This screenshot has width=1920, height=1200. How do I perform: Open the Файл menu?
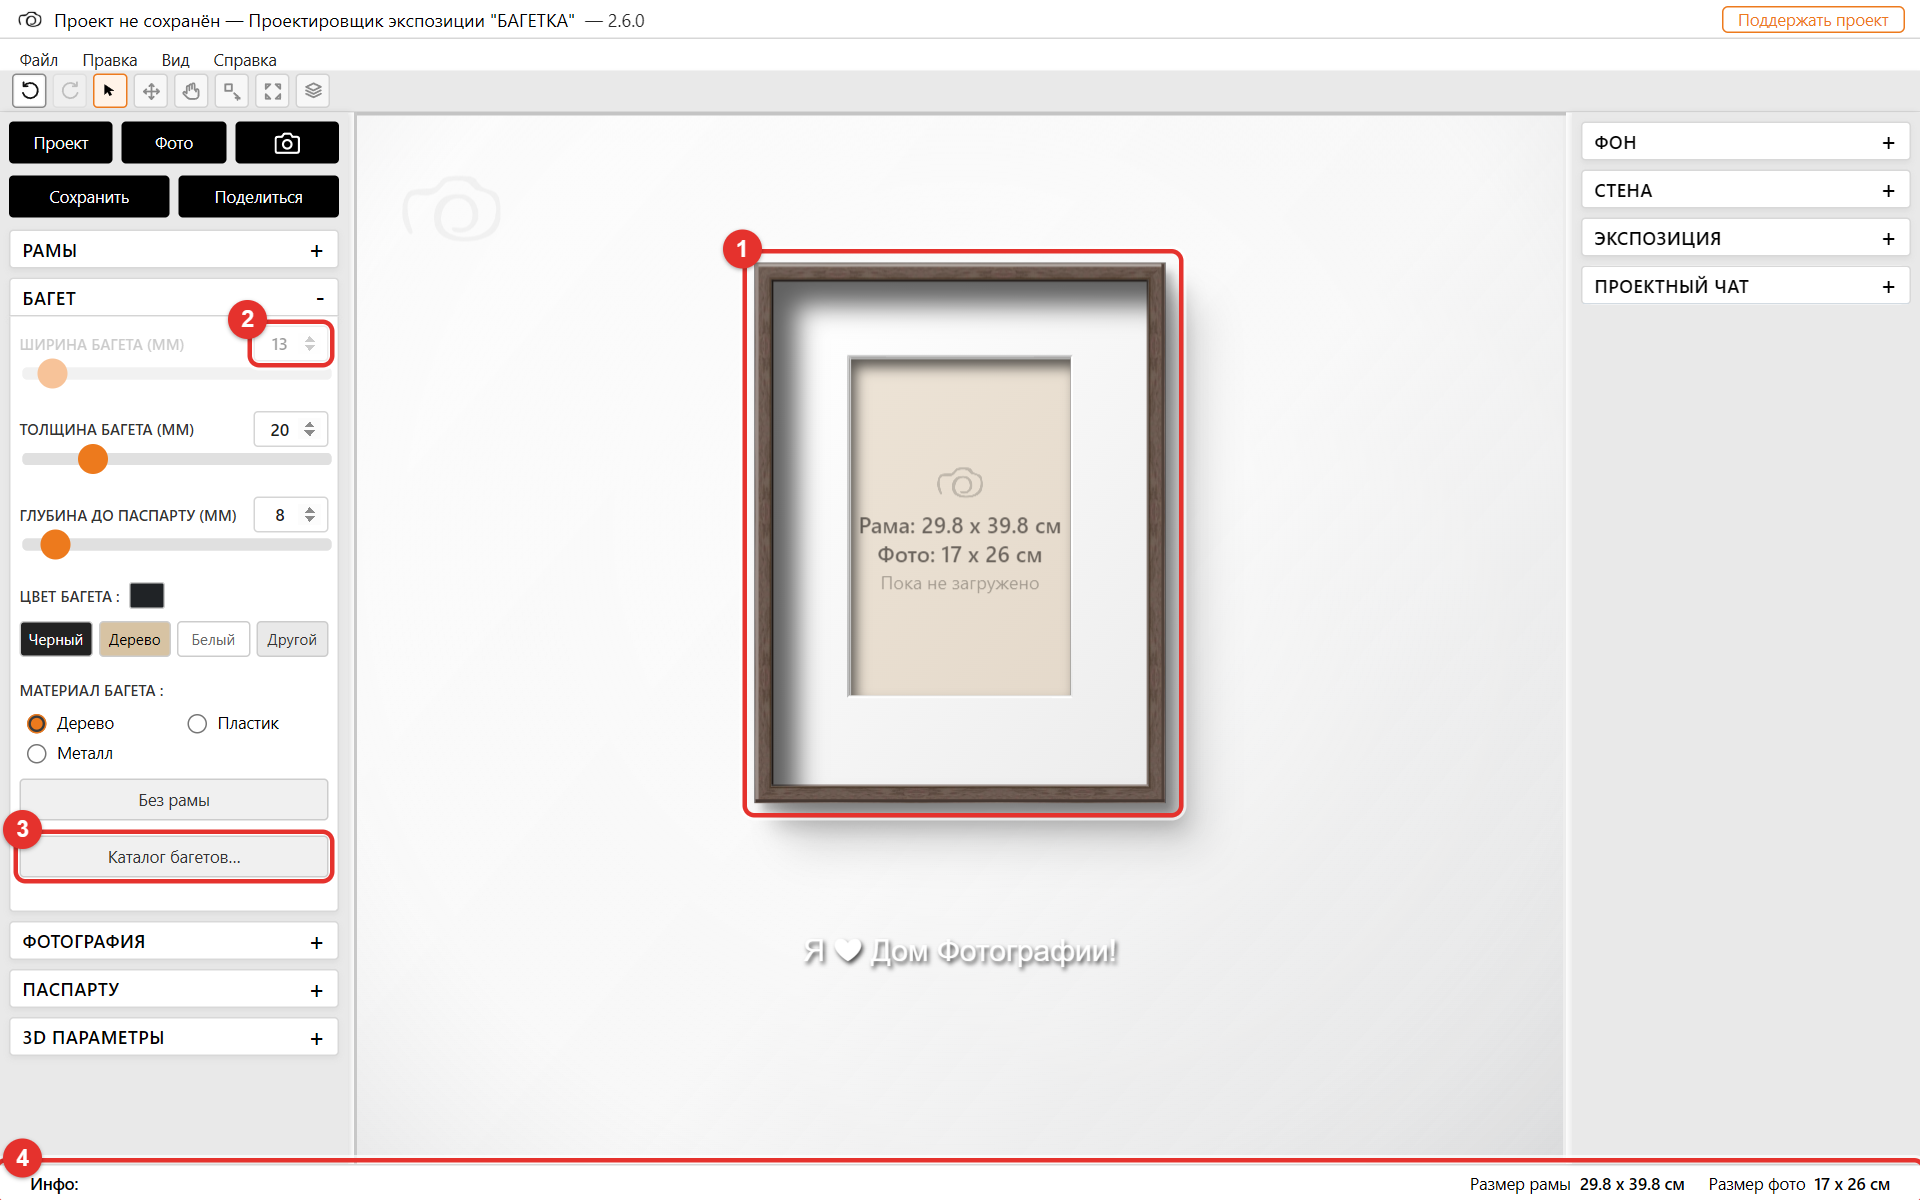(39, 60)
